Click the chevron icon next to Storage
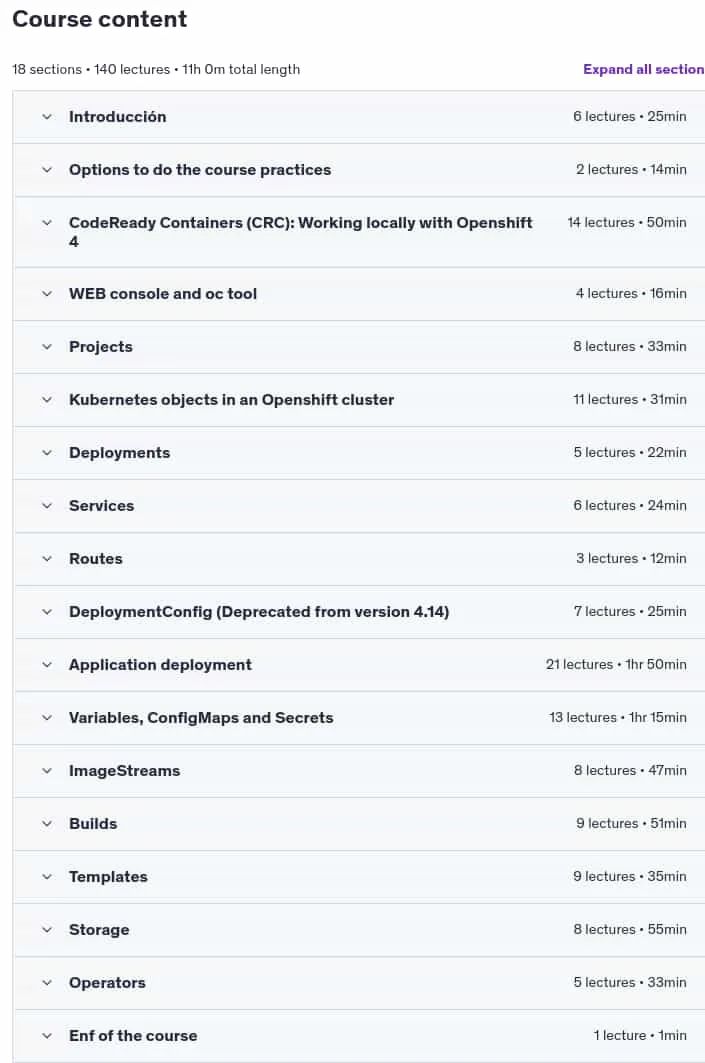 47,929
